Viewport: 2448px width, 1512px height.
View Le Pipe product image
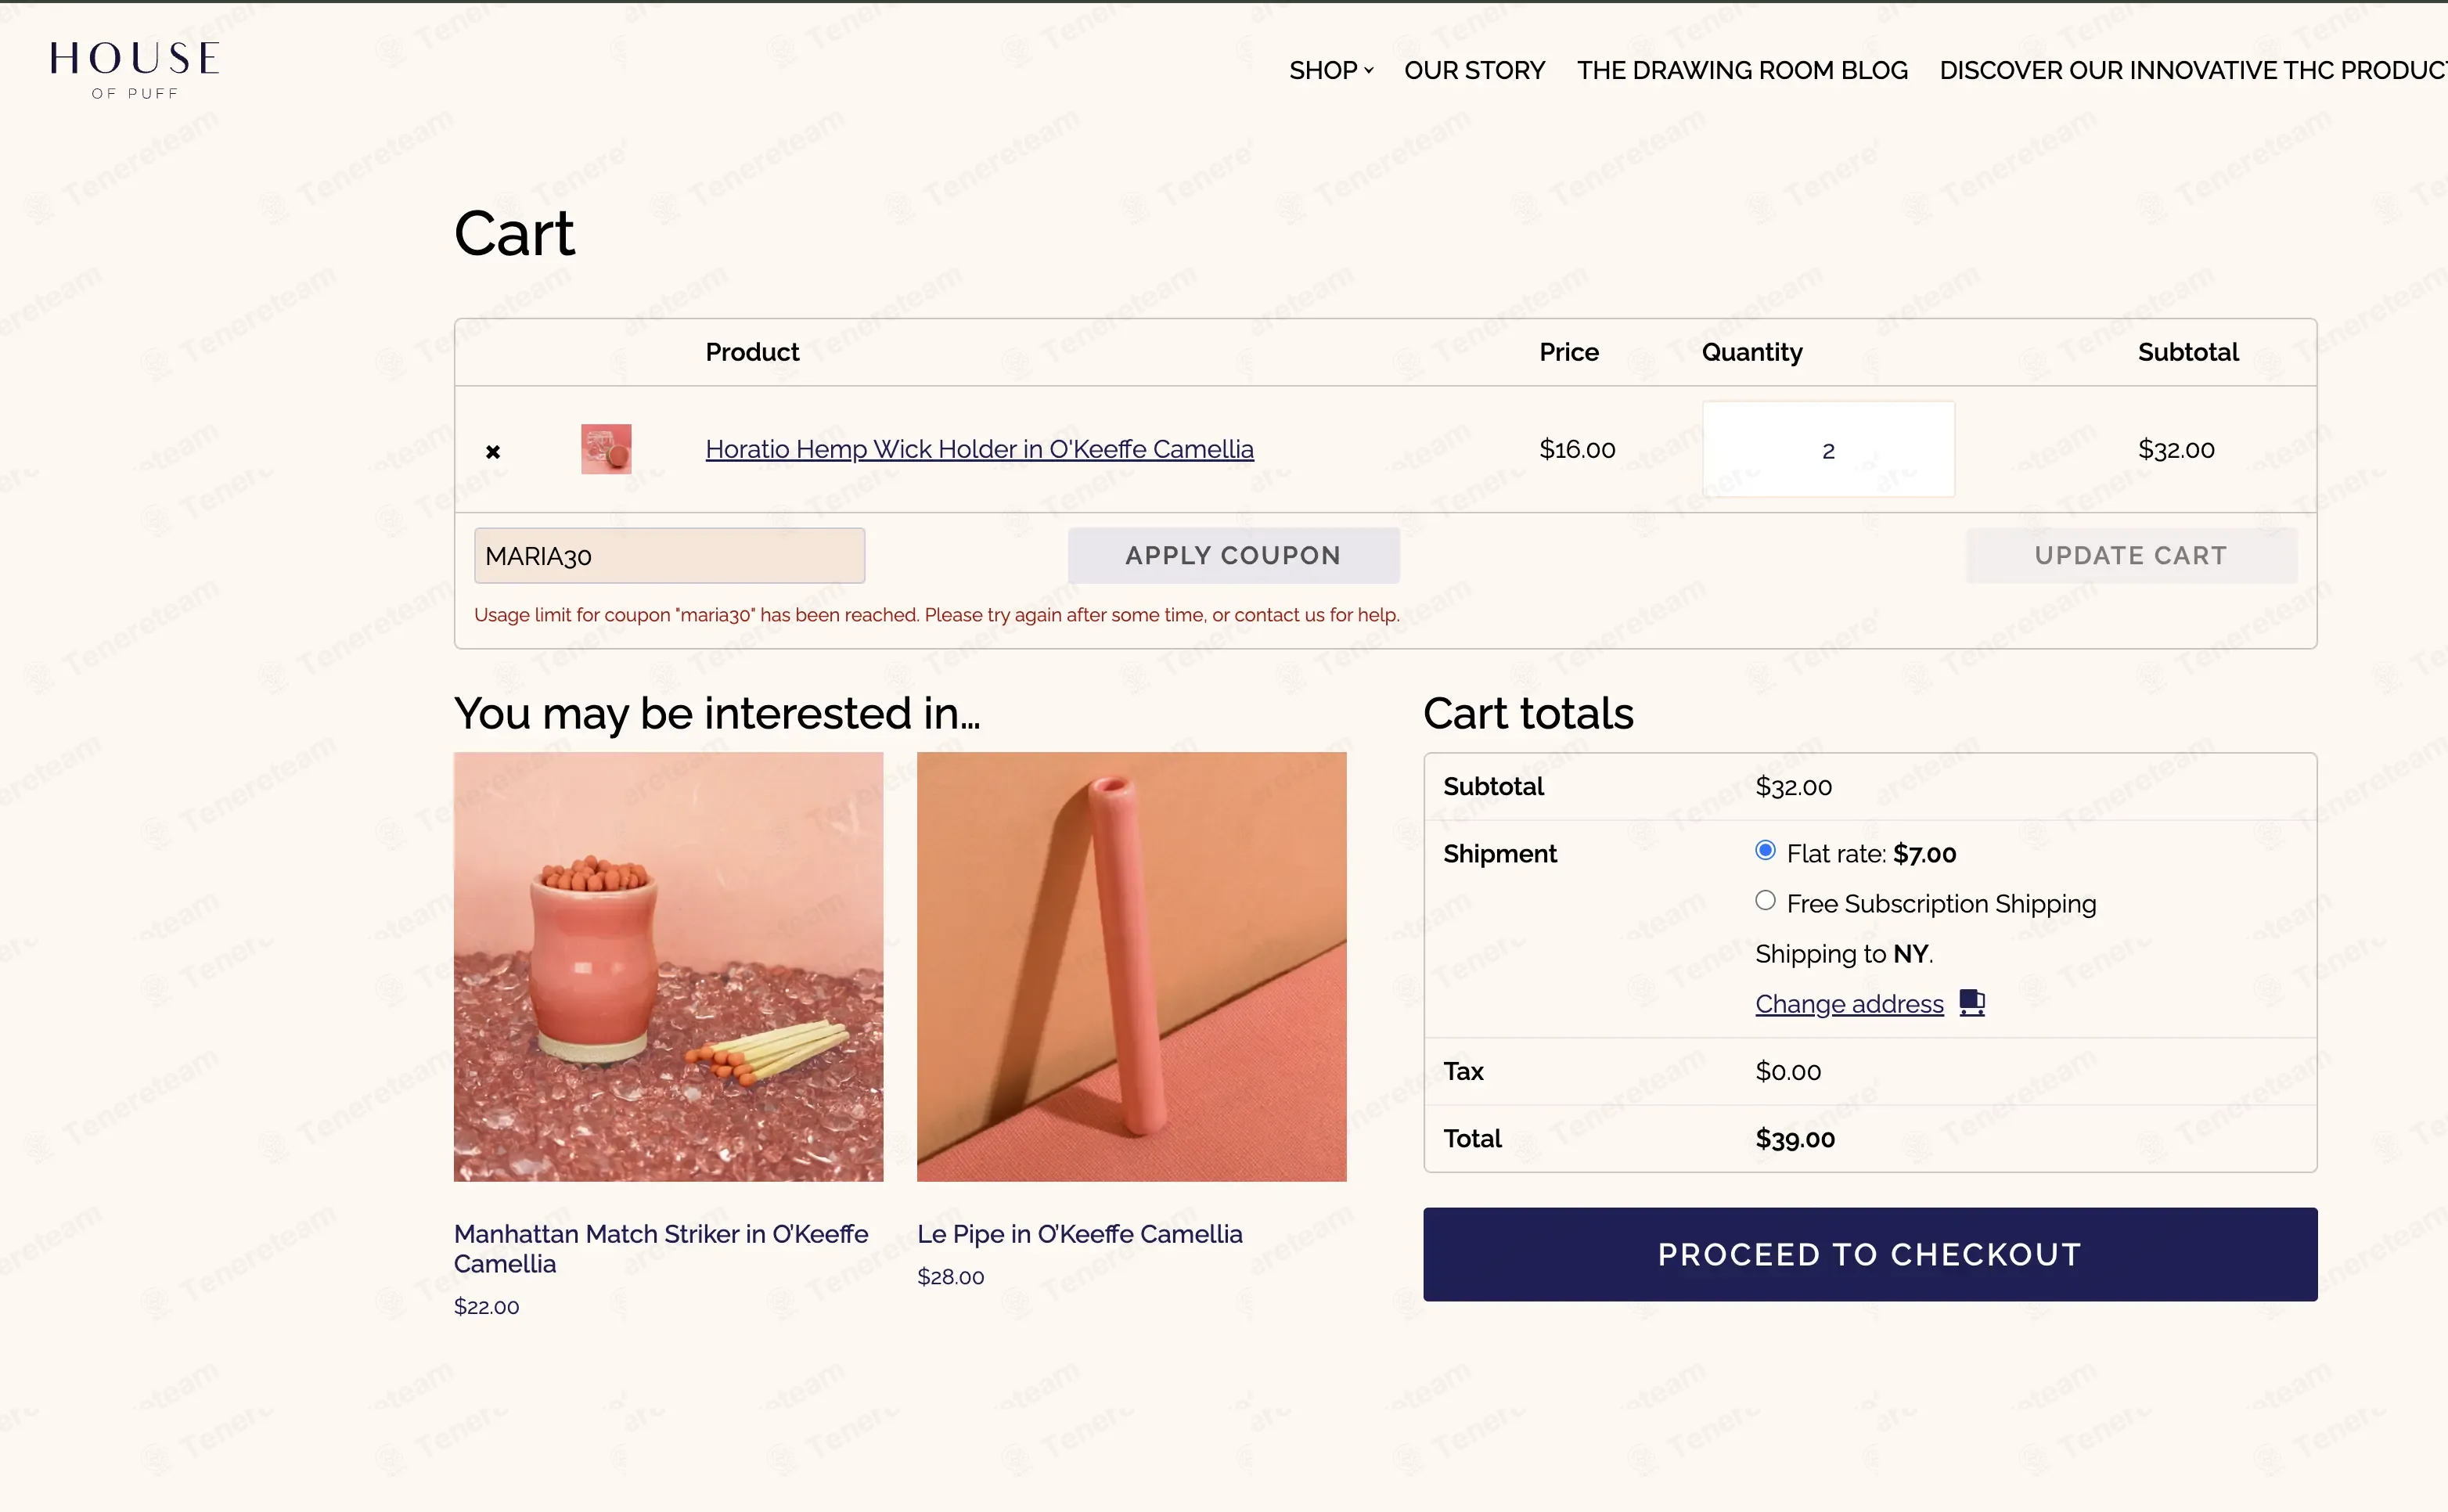pos(1131,966)
